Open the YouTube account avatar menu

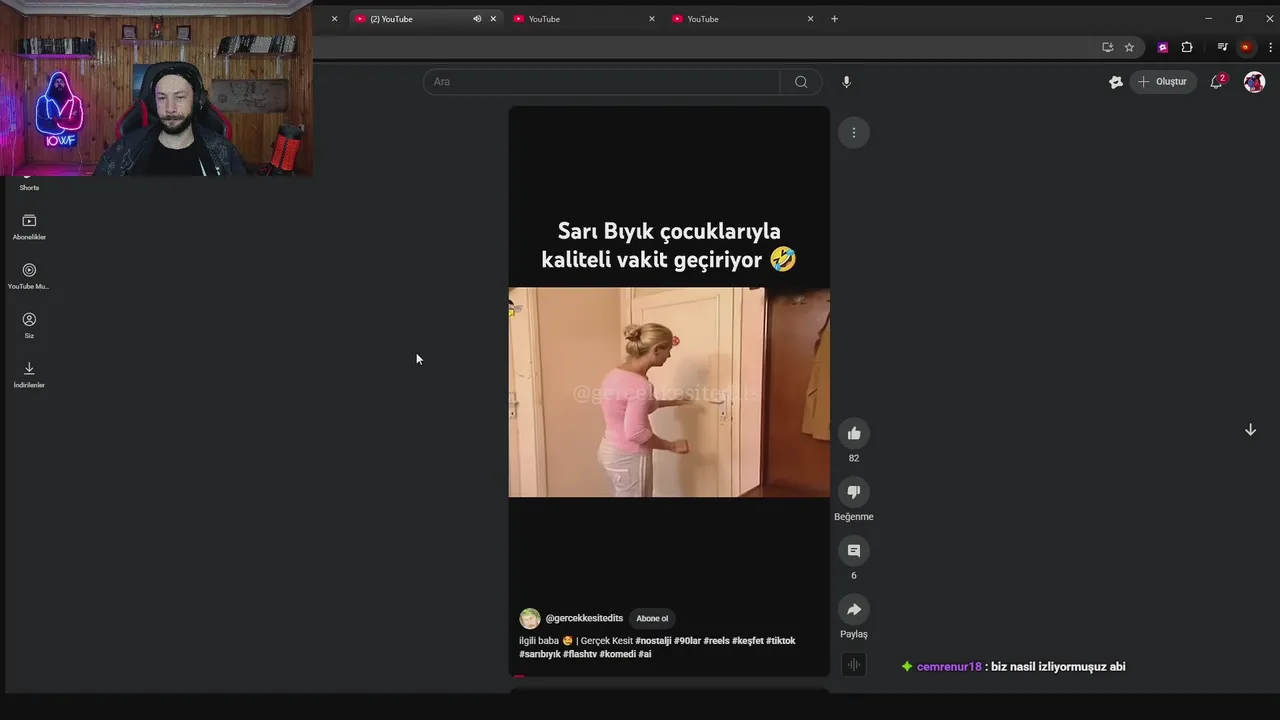coord(1254,82)
